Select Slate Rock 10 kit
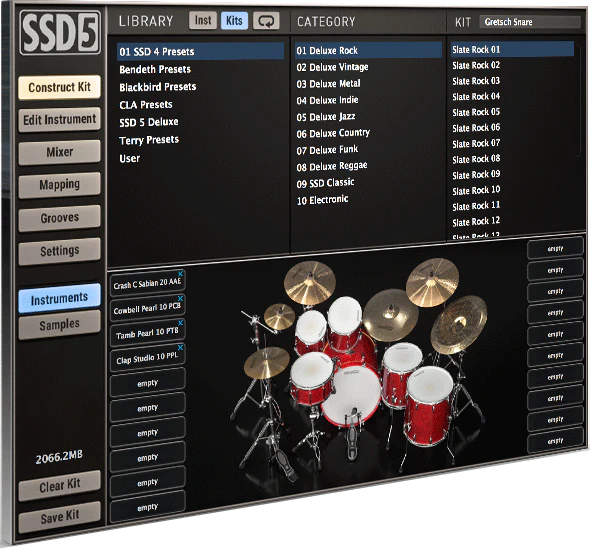The height and width of the screenshot is (549, 590). 476,190
